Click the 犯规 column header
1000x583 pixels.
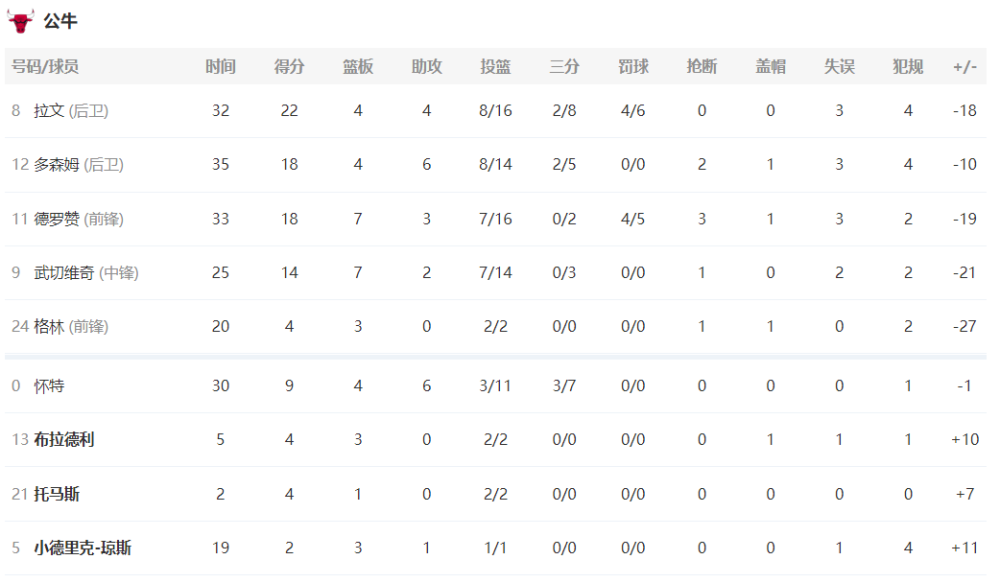[908, 66]
